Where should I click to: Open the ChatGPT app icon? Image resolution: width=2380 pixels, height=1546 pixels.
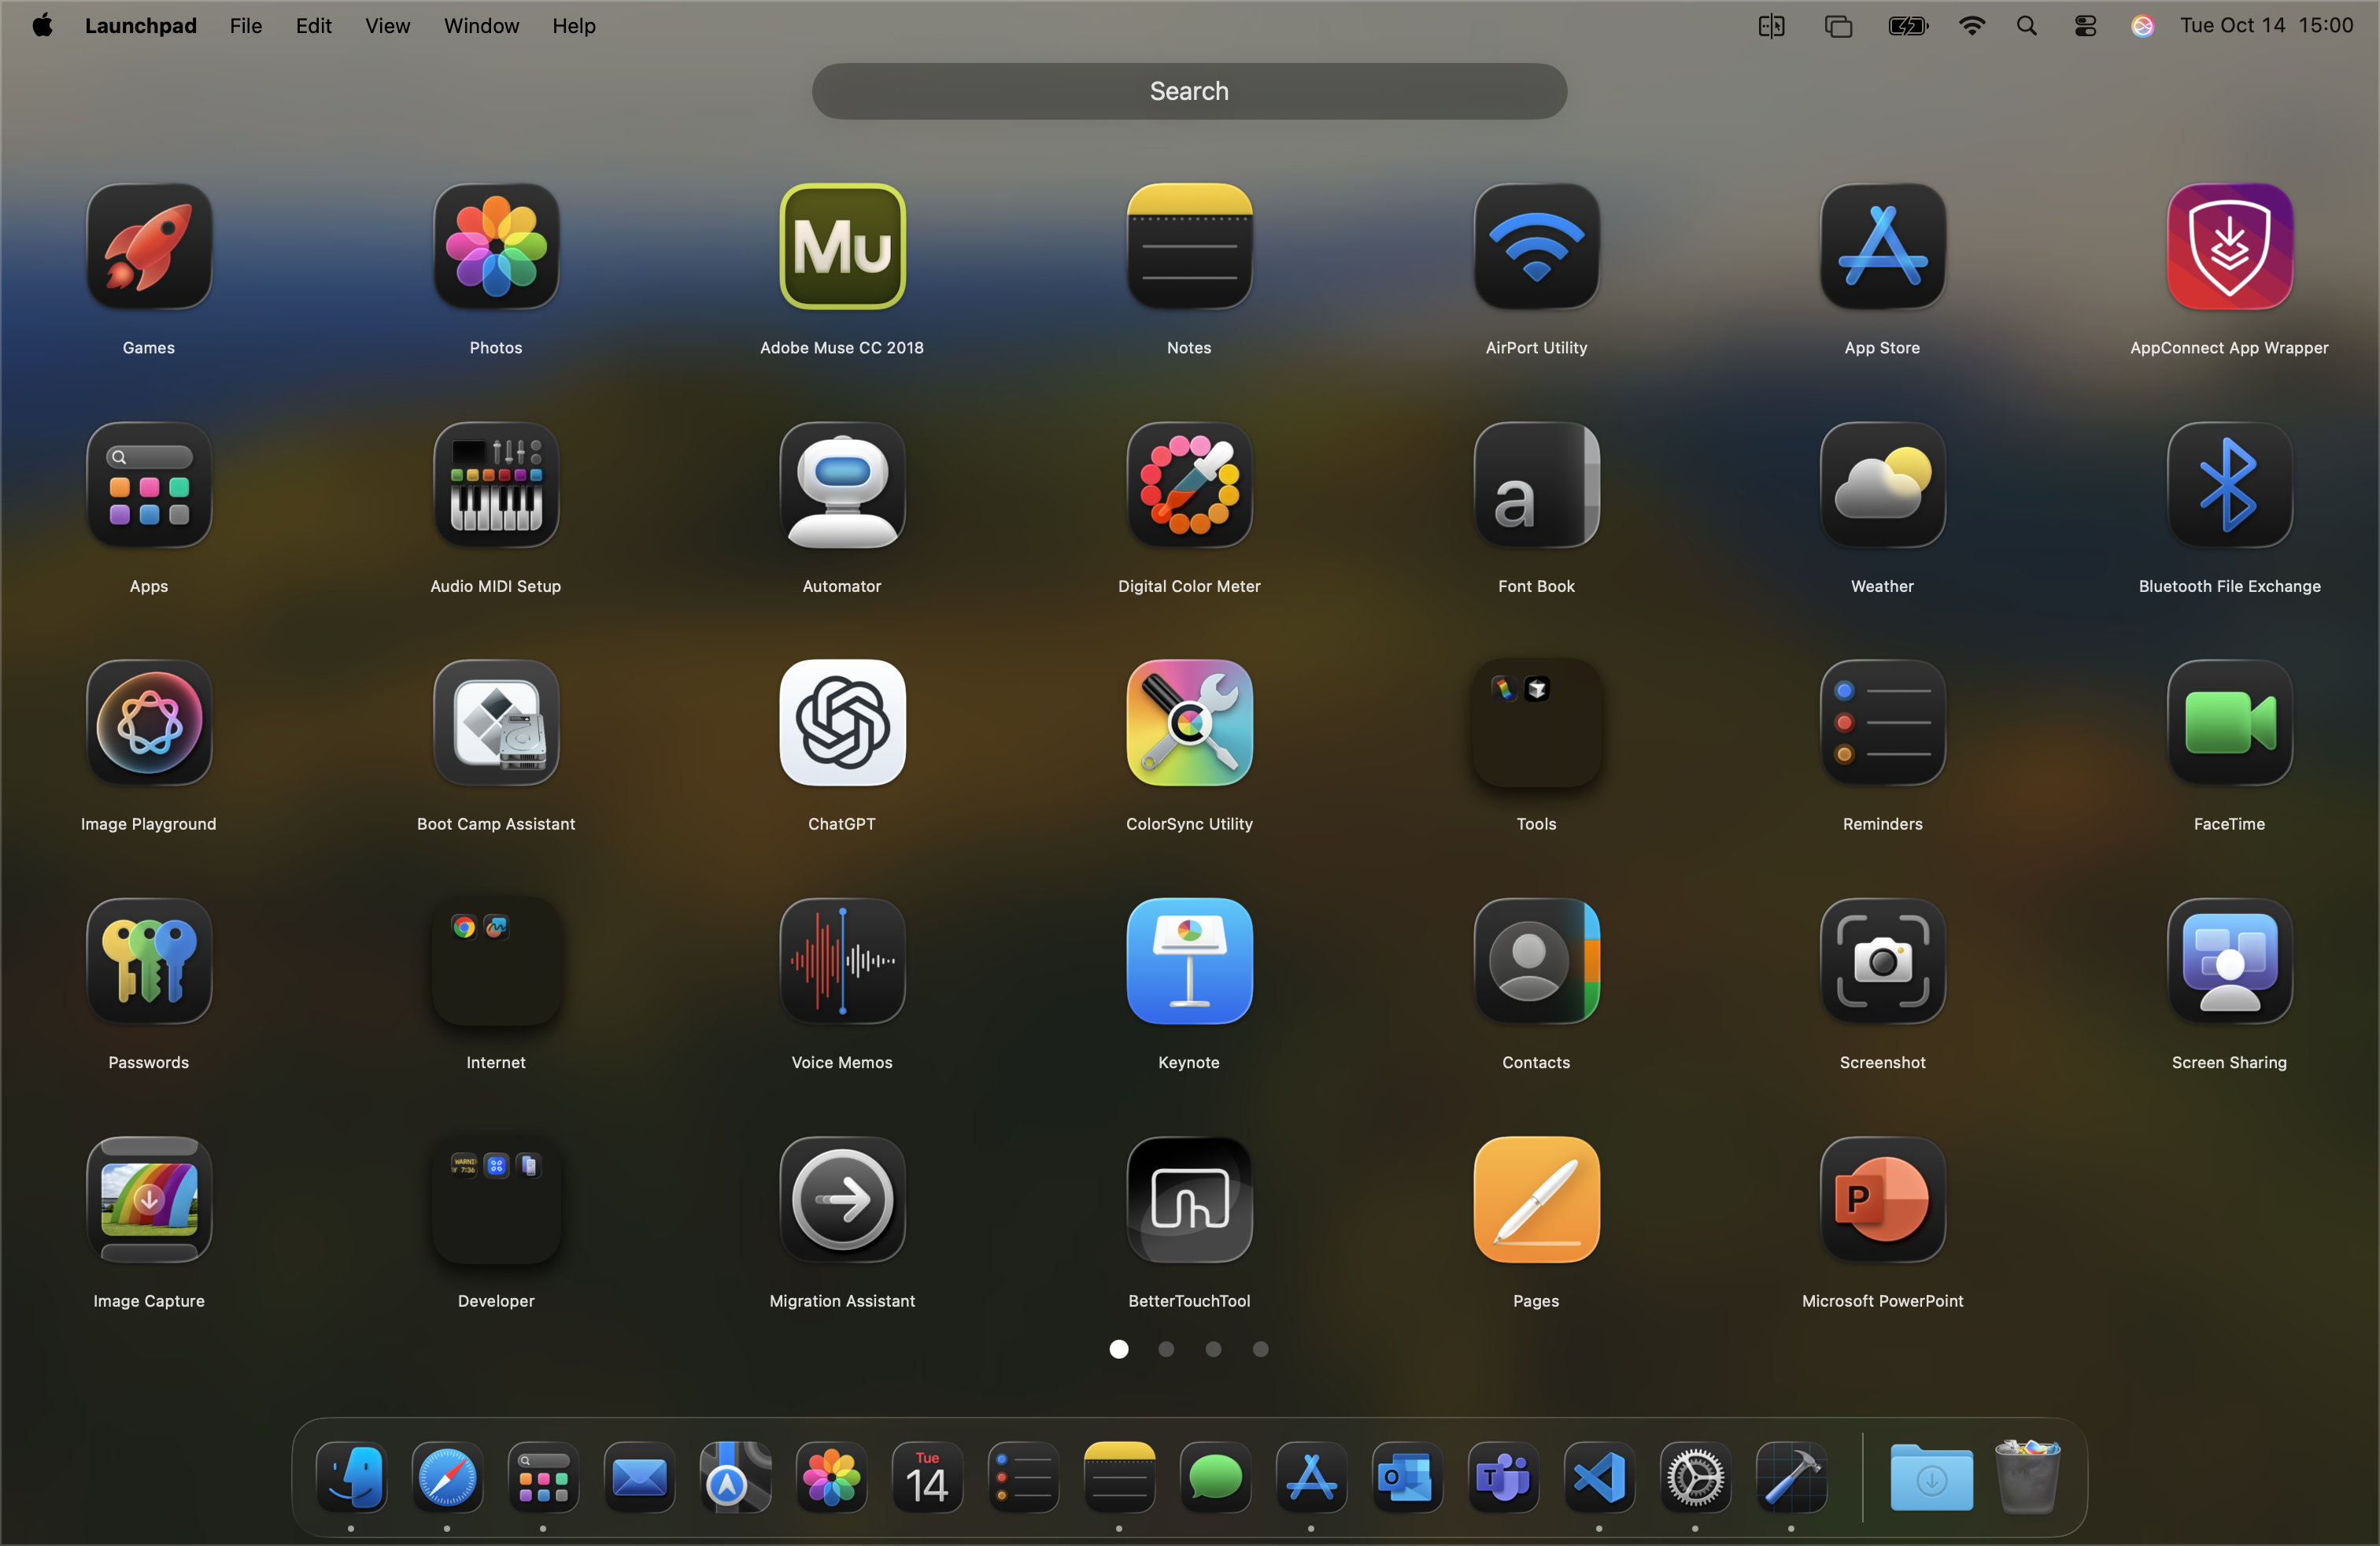[842, 723]
